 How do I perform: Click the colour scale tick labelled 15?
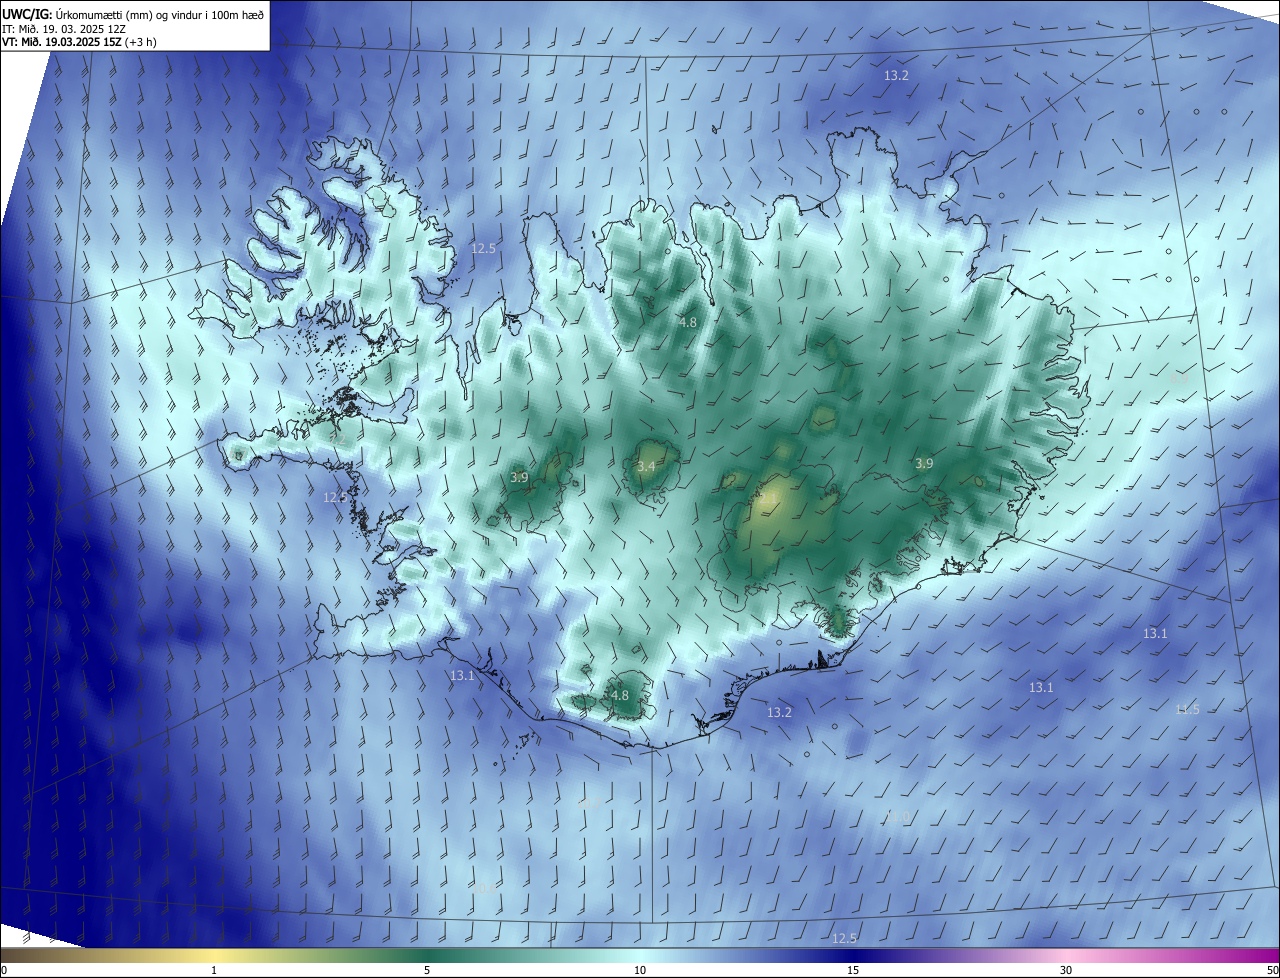pos(853,970)
